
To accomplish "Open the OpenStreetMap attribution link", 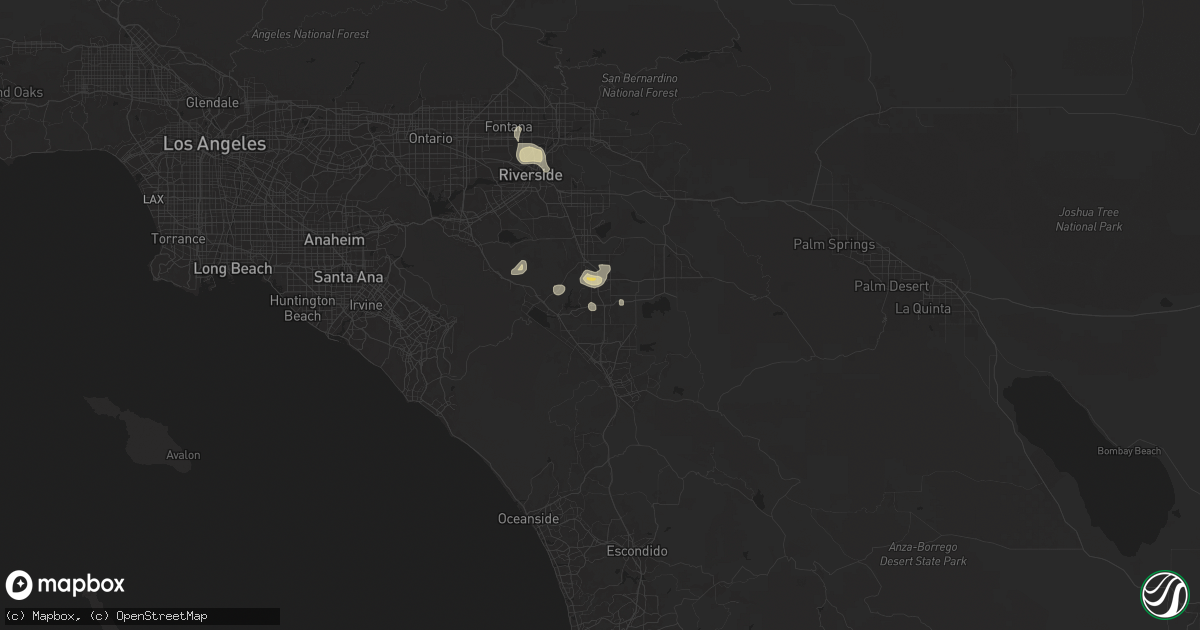I will [x=149, y=616].
